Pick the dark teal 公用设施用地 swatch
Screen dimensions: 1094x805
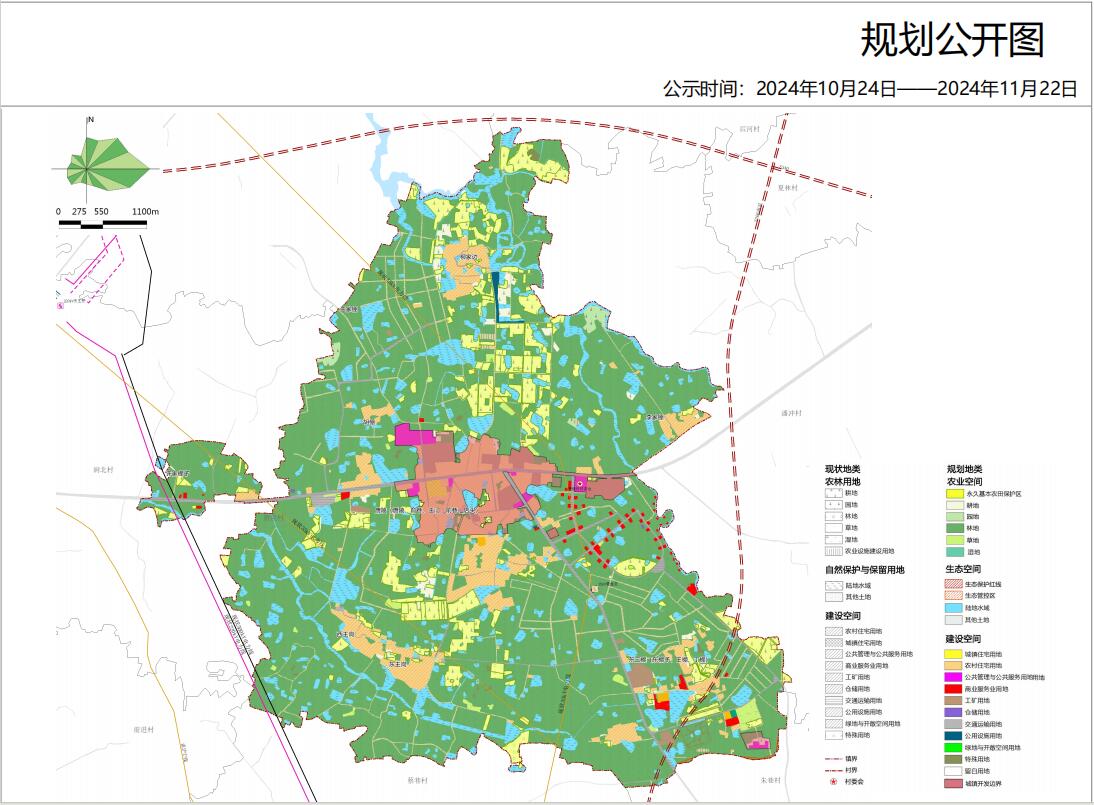tap(954, 736)
